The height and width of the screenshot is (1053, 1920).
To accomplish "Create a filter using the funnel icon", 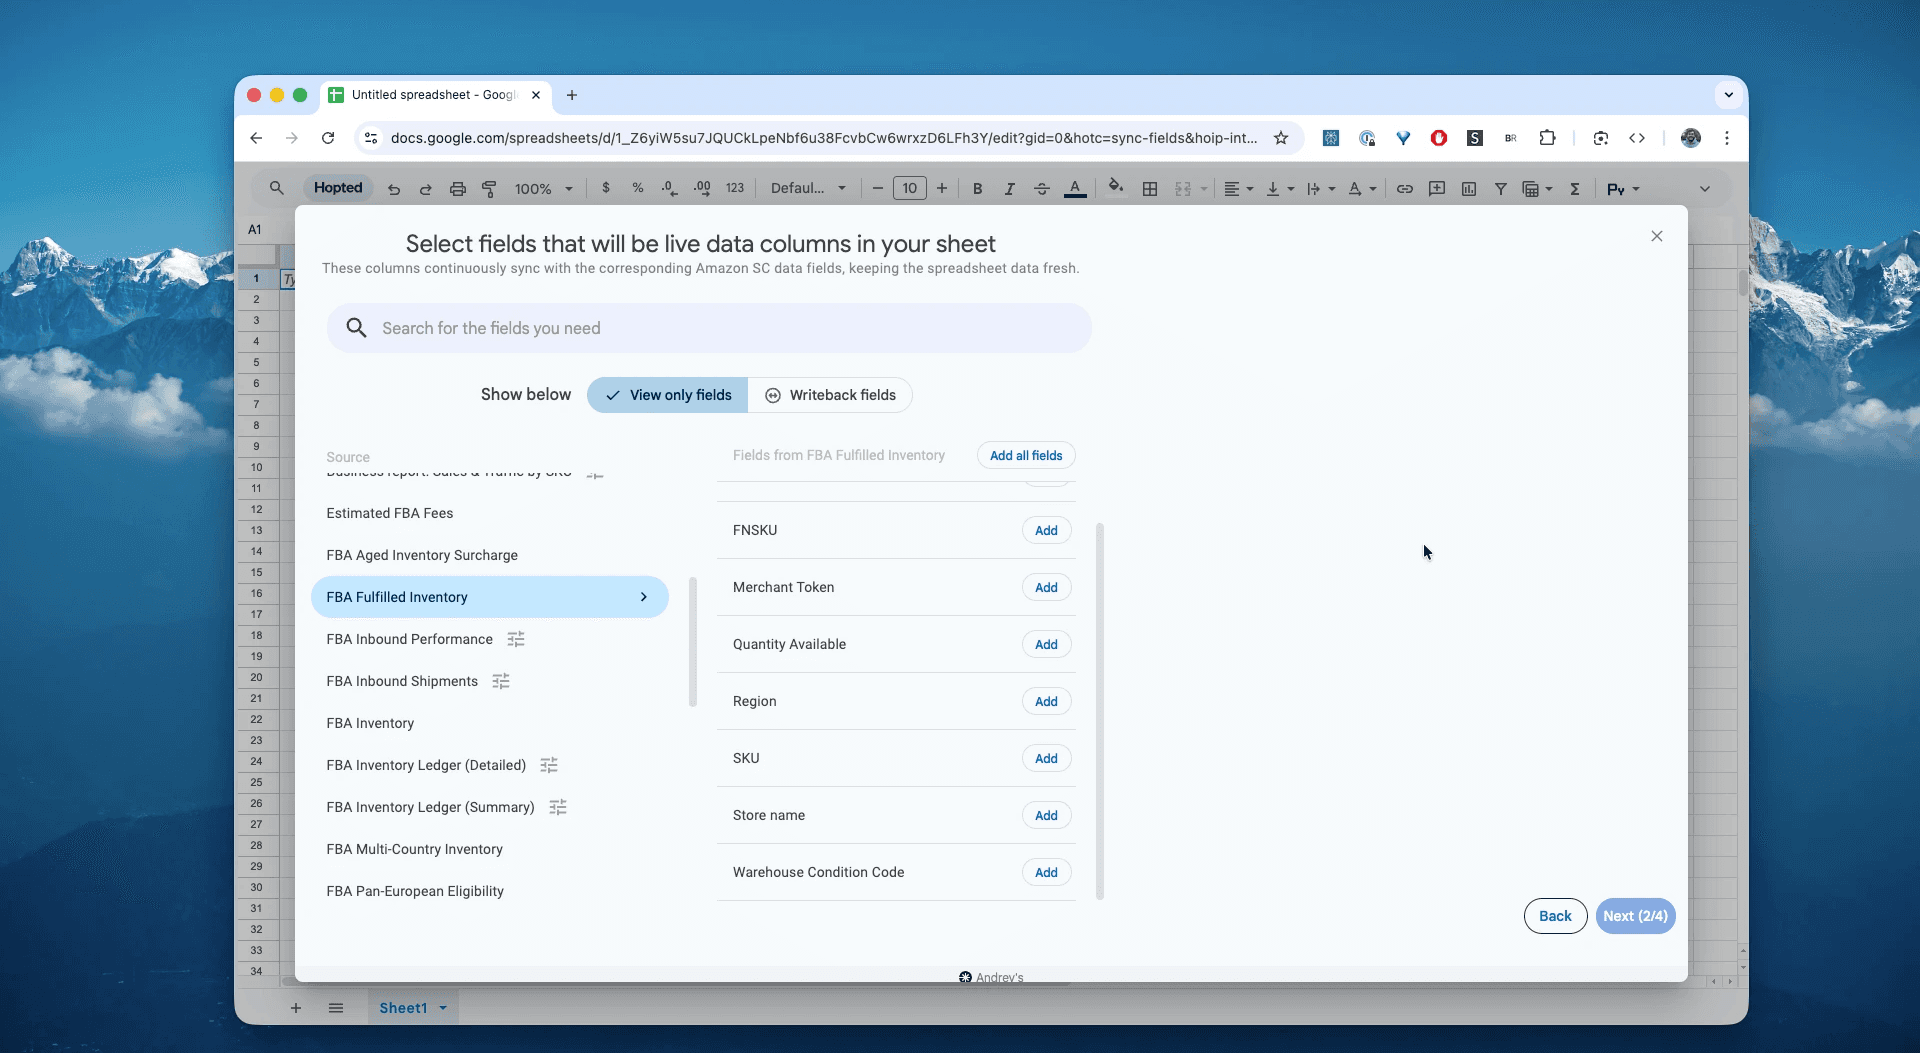I will pyautogui.click(x=1501, y=189).
